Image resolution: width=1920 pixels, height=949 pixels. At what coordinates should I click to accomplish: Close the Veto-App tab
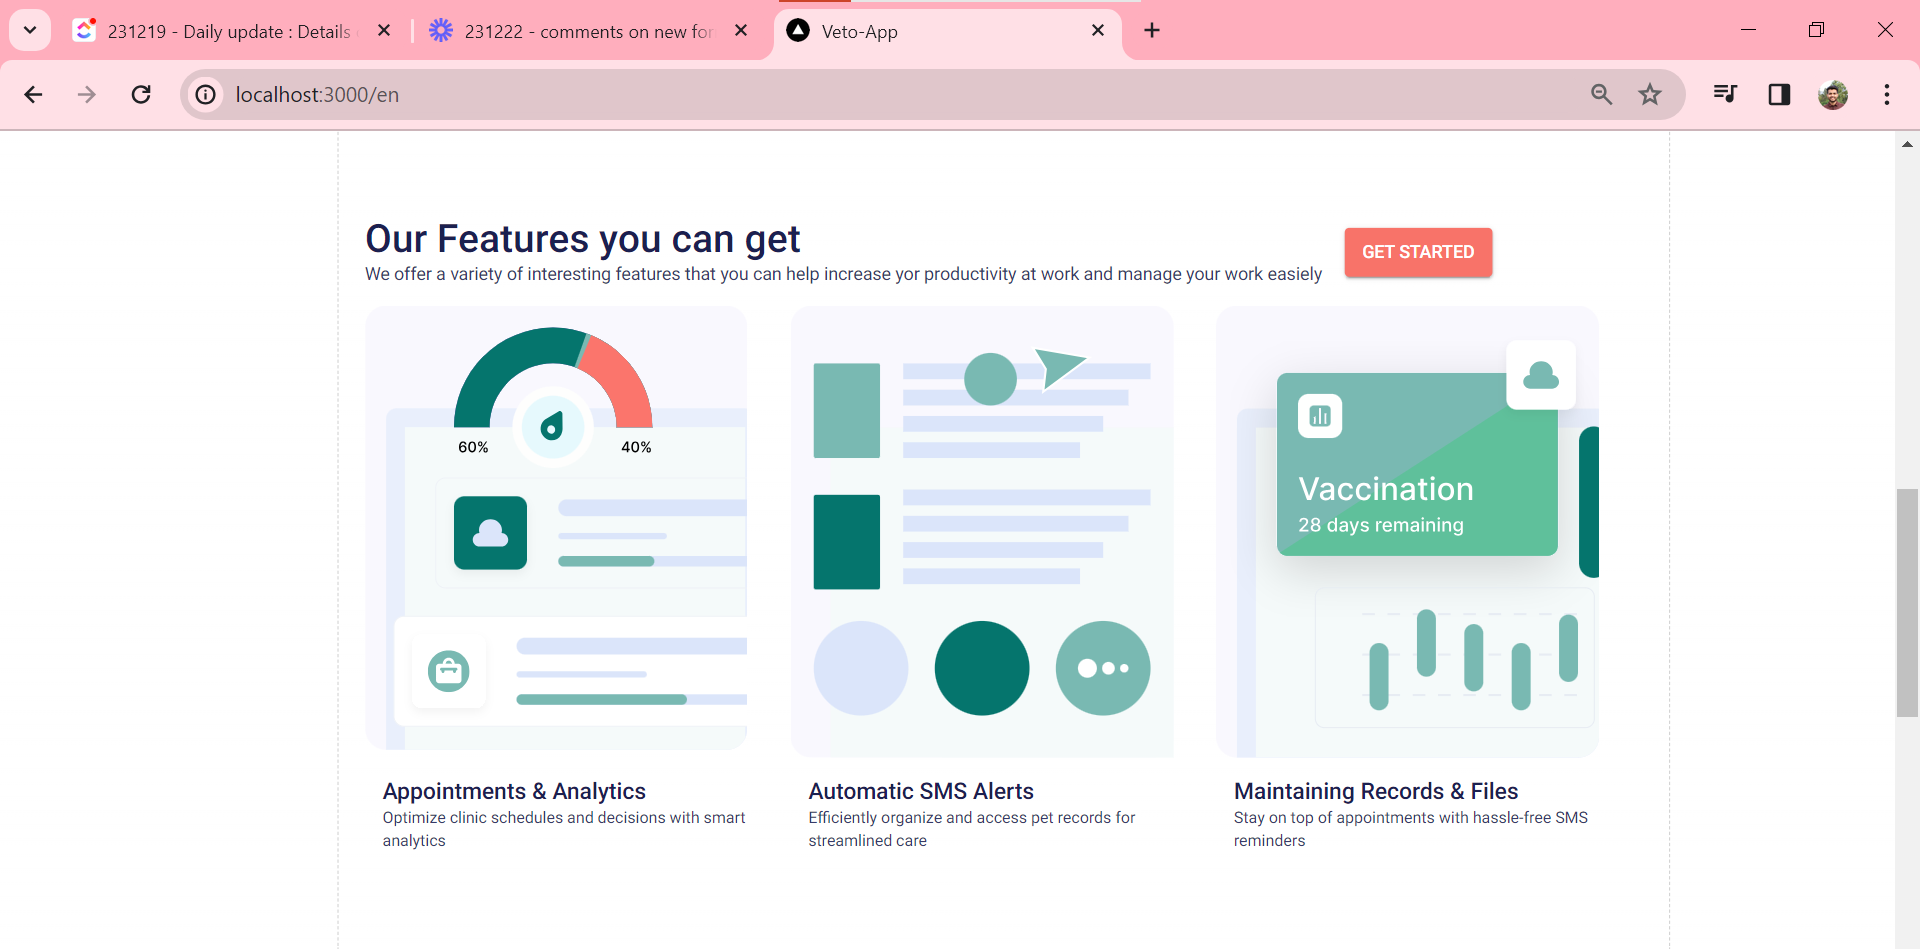coord(1097,30)
